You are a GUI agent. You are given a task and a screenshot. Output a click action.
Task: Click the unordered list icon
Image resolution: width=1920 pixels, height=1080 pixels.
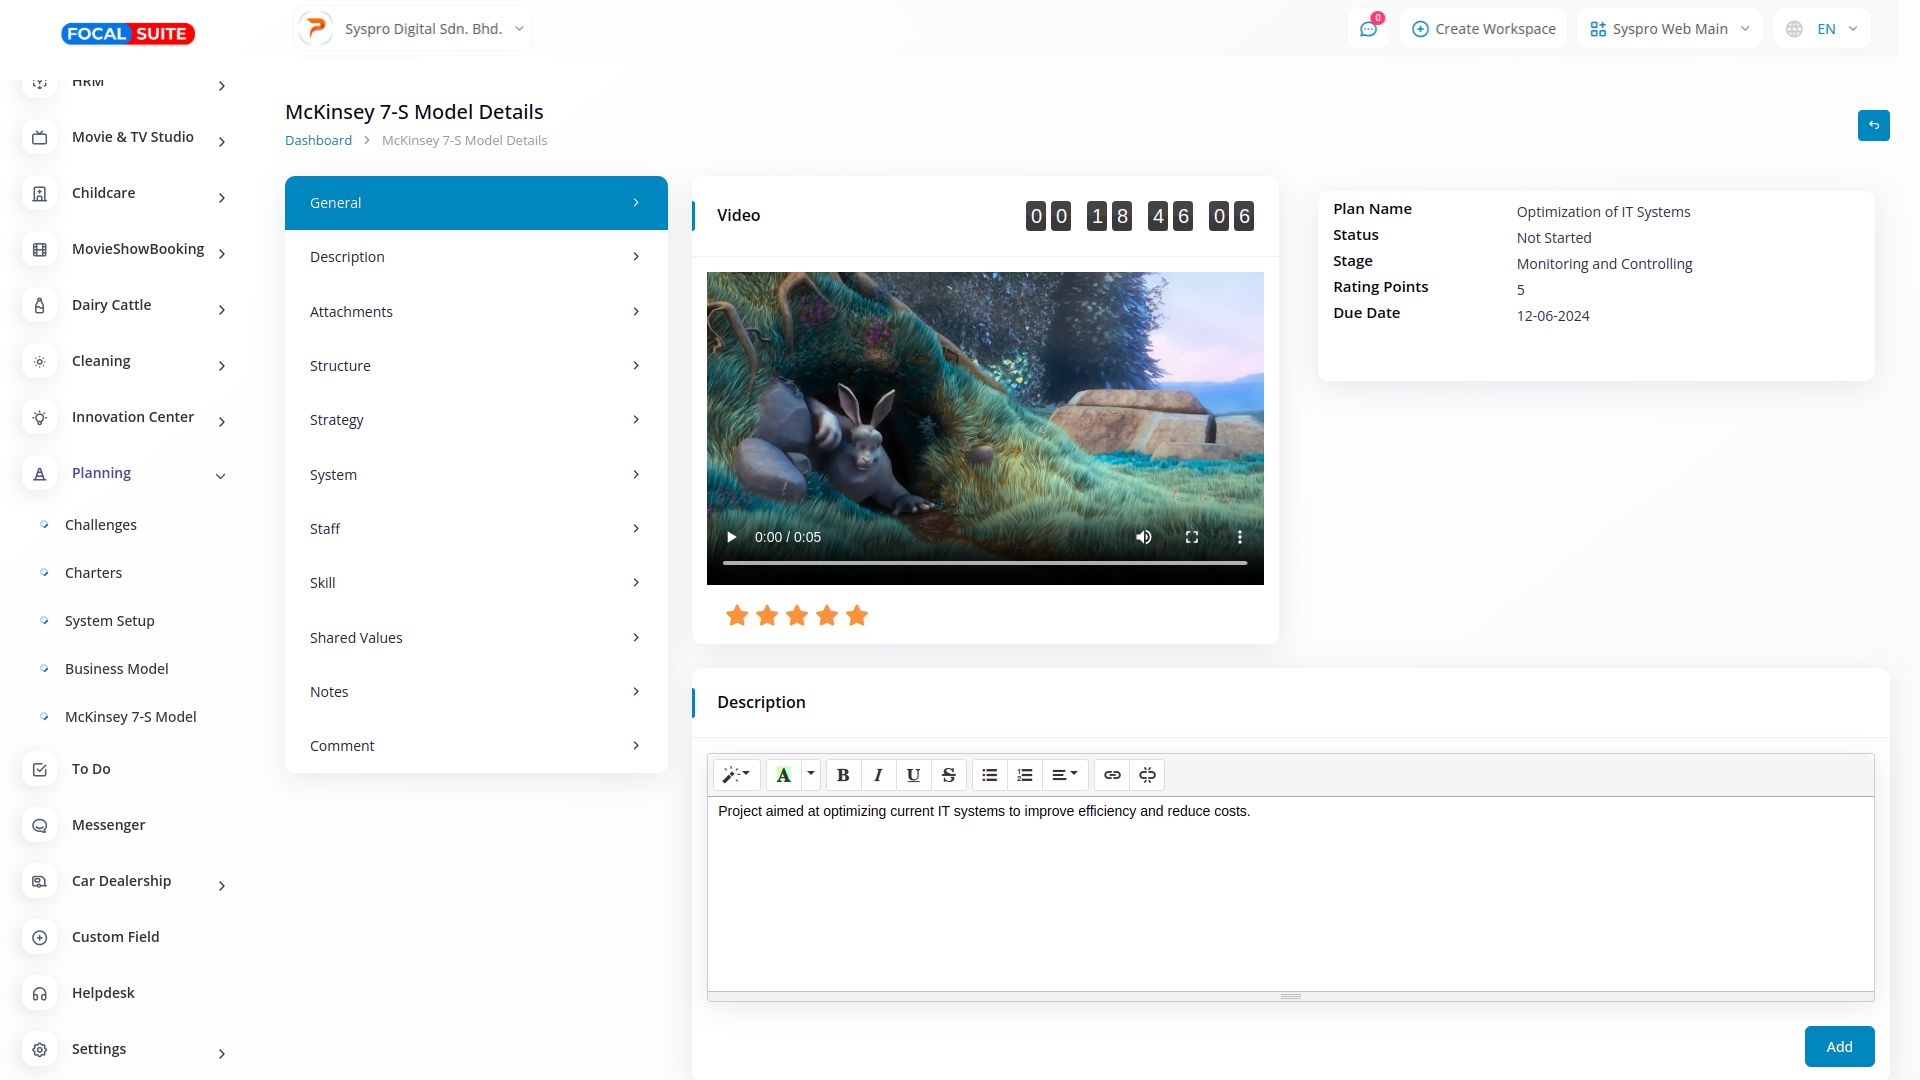[x=989, y=775]
